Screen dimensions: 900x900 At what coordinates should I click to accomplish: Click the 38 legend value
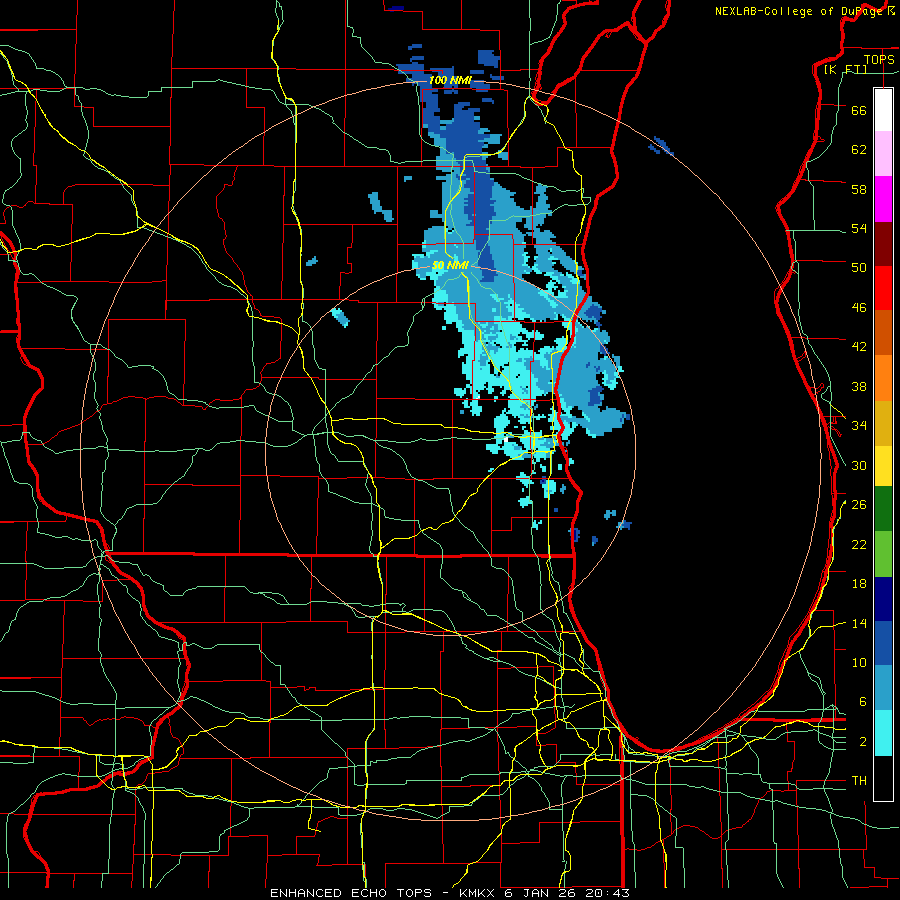coord(859,386)
